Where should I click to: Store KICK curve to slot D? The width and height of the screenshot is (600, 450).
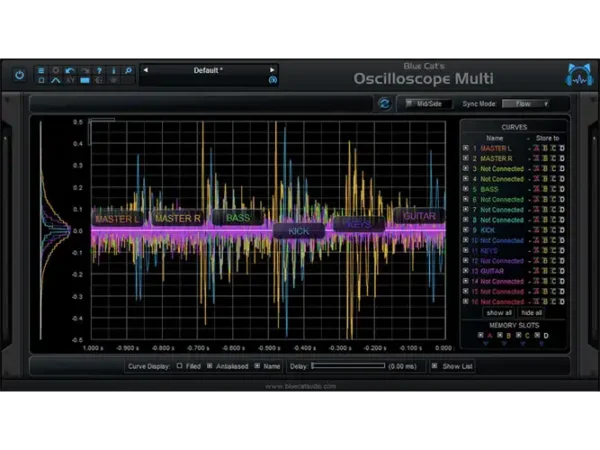pos(562,230)
